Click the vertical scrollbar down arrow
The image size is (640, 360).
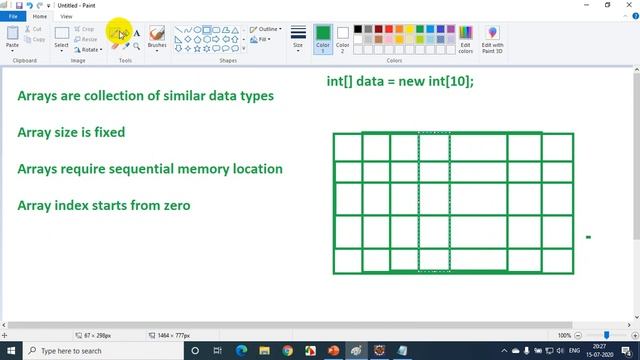(x=636, y=317)
